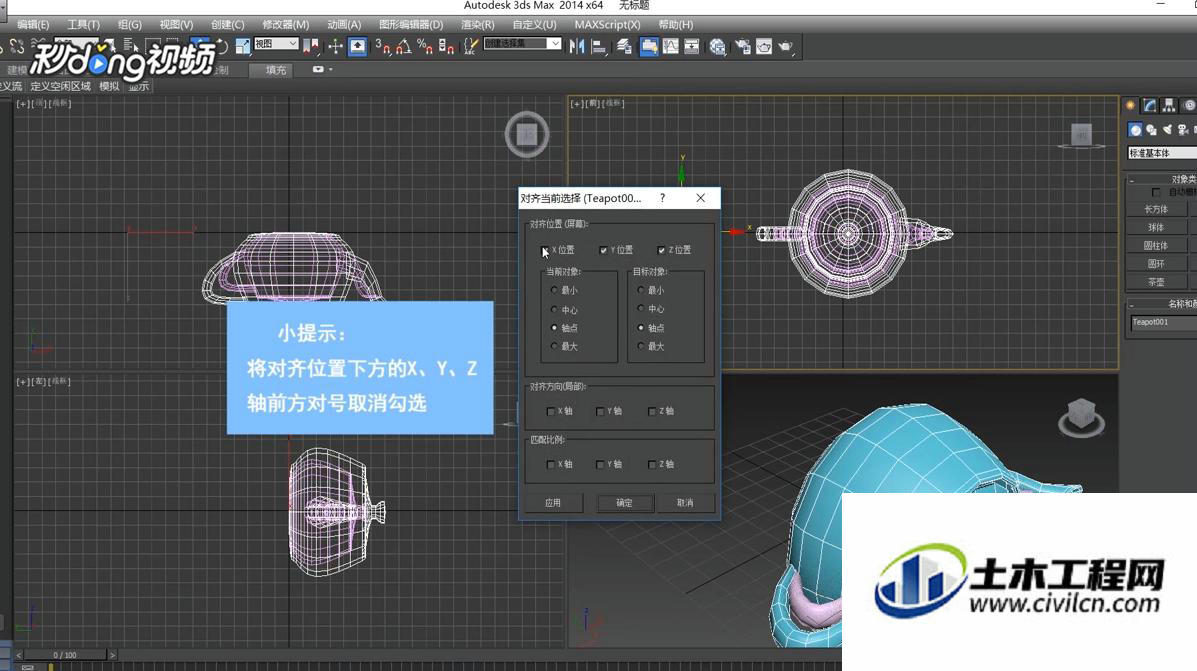Toggle Keyboard Shortcut Override icon

pyautogui.click(x=357, y=47)
